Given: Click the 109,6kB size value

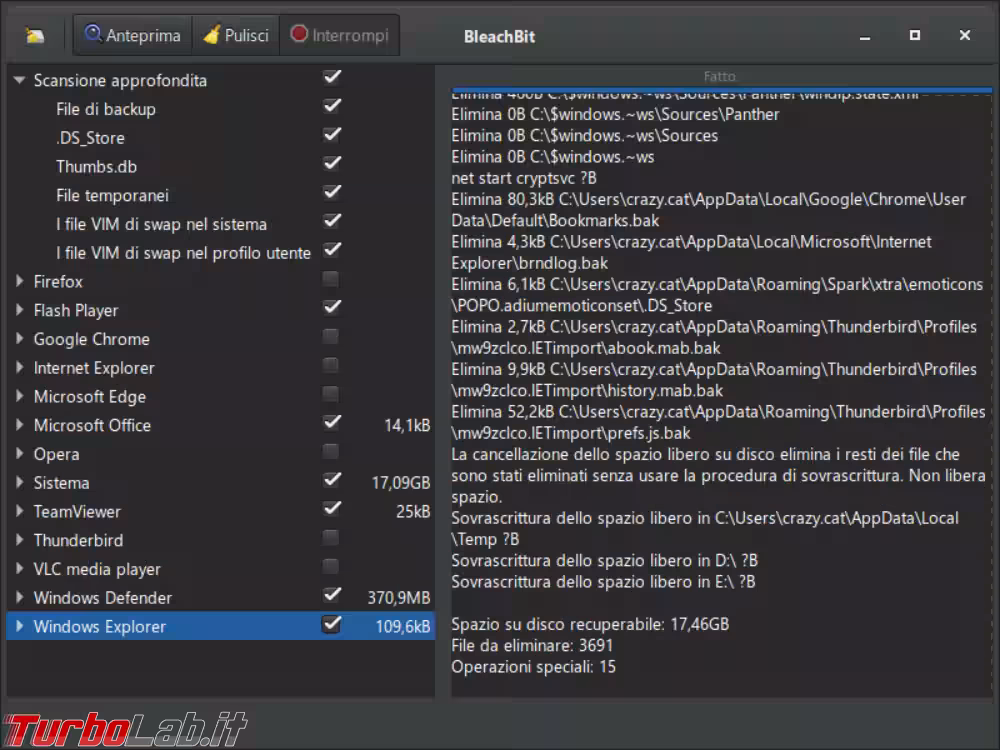Looking at the screenshot, I should click(402, 626).
